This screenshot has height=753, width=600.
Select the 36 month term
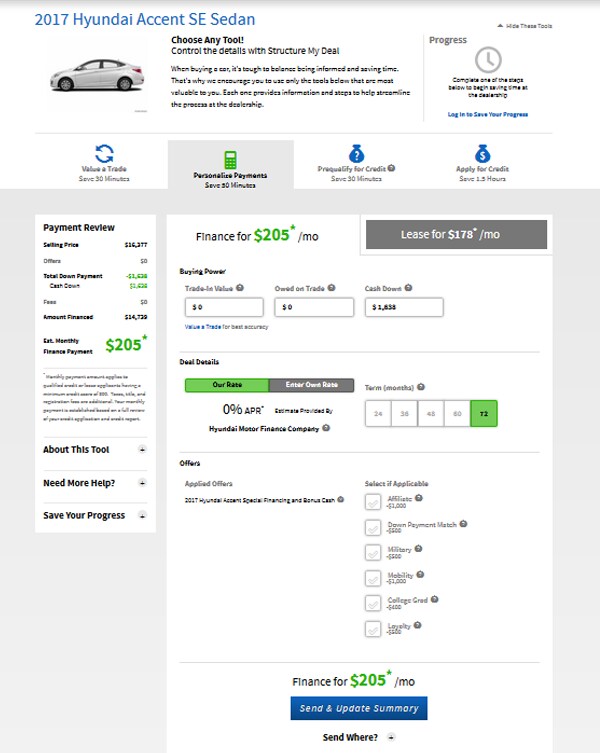(404, 413)
